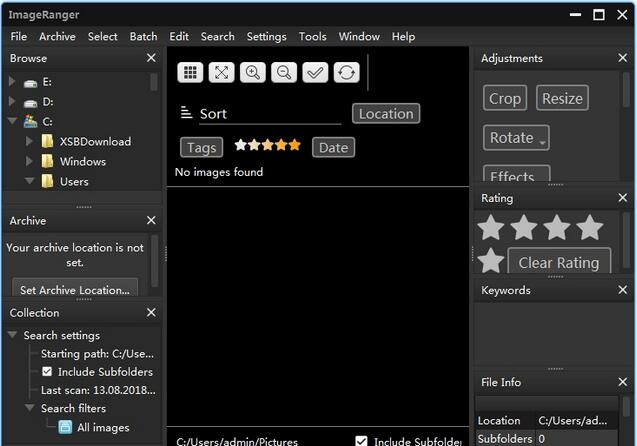Click the Users folder icon
637x446 pixels.
[47, 181]
